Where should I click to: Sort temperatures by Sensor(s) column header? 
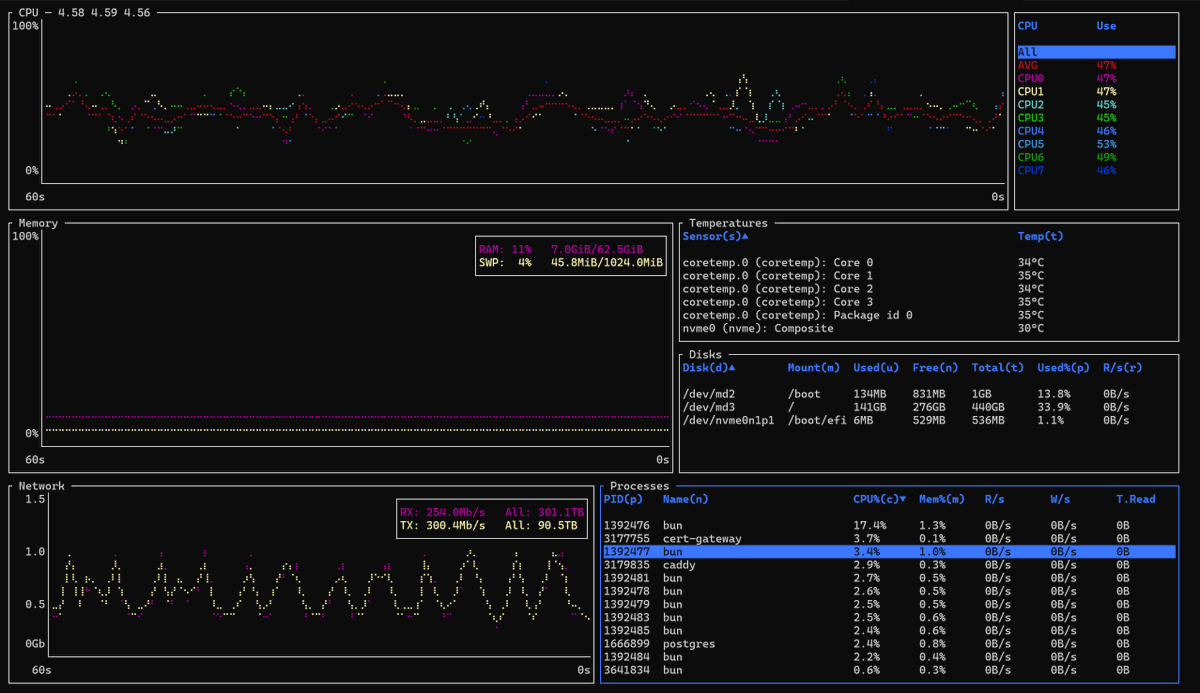(x=715, y=237)
